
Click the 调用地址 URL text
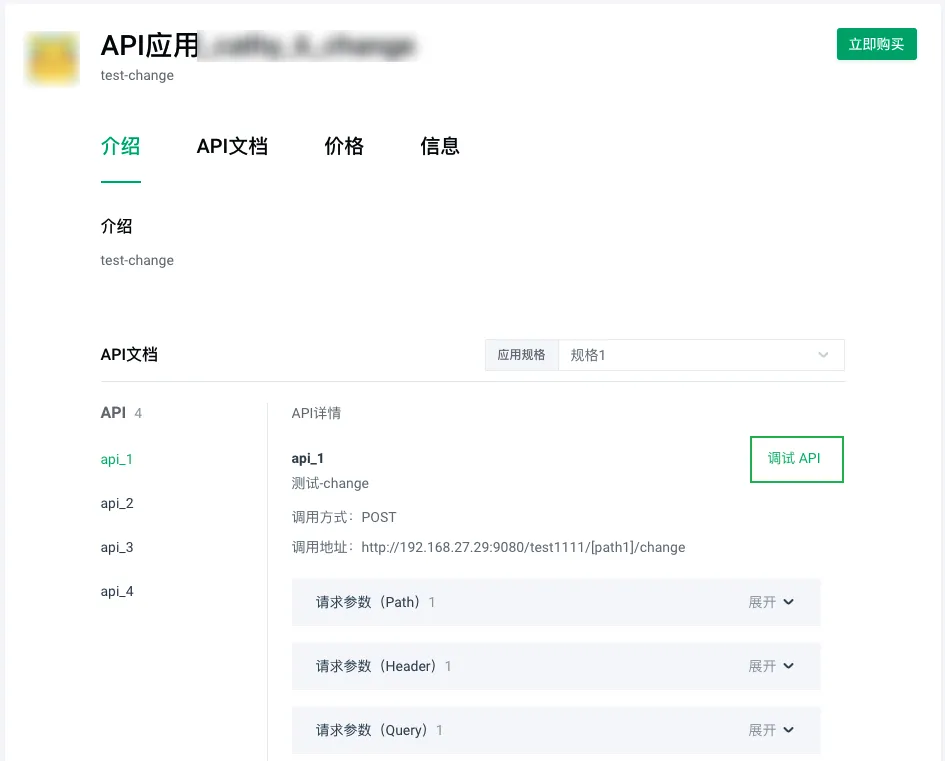point(523,548)
